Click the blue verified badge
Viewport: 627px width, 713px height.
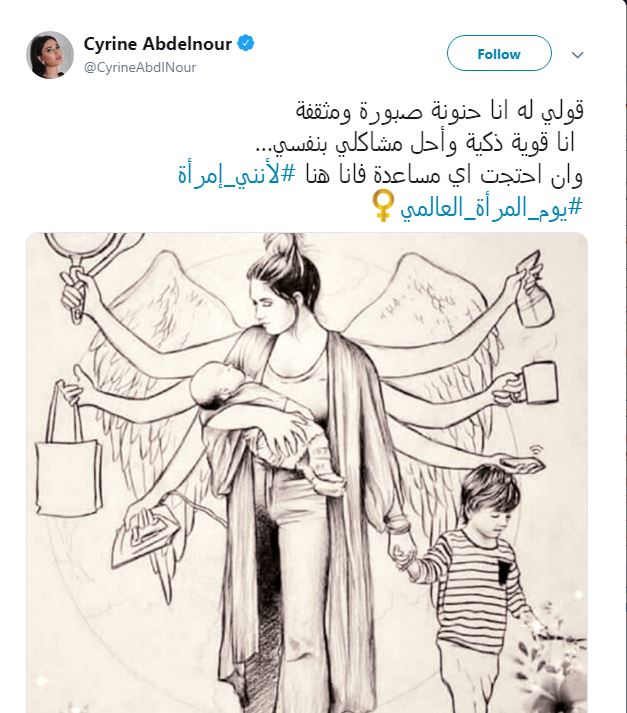[246, 44]
